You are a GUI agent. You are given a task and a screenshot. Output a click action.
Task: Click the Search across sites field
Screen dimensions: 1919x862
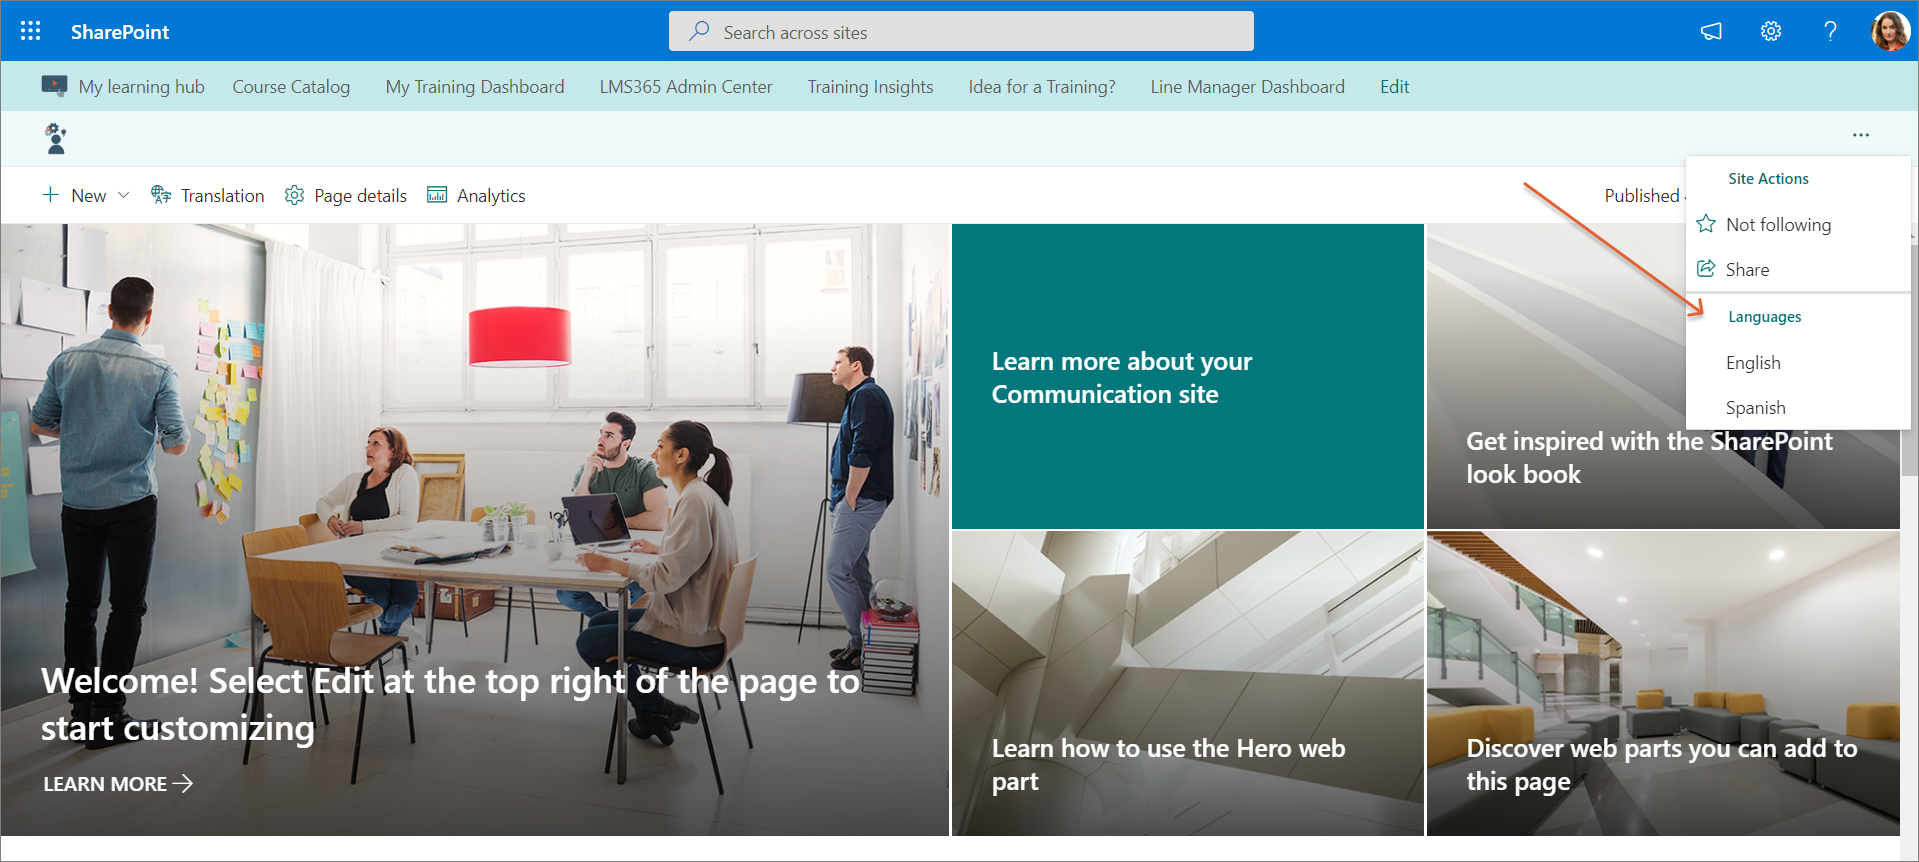[960, 32]
